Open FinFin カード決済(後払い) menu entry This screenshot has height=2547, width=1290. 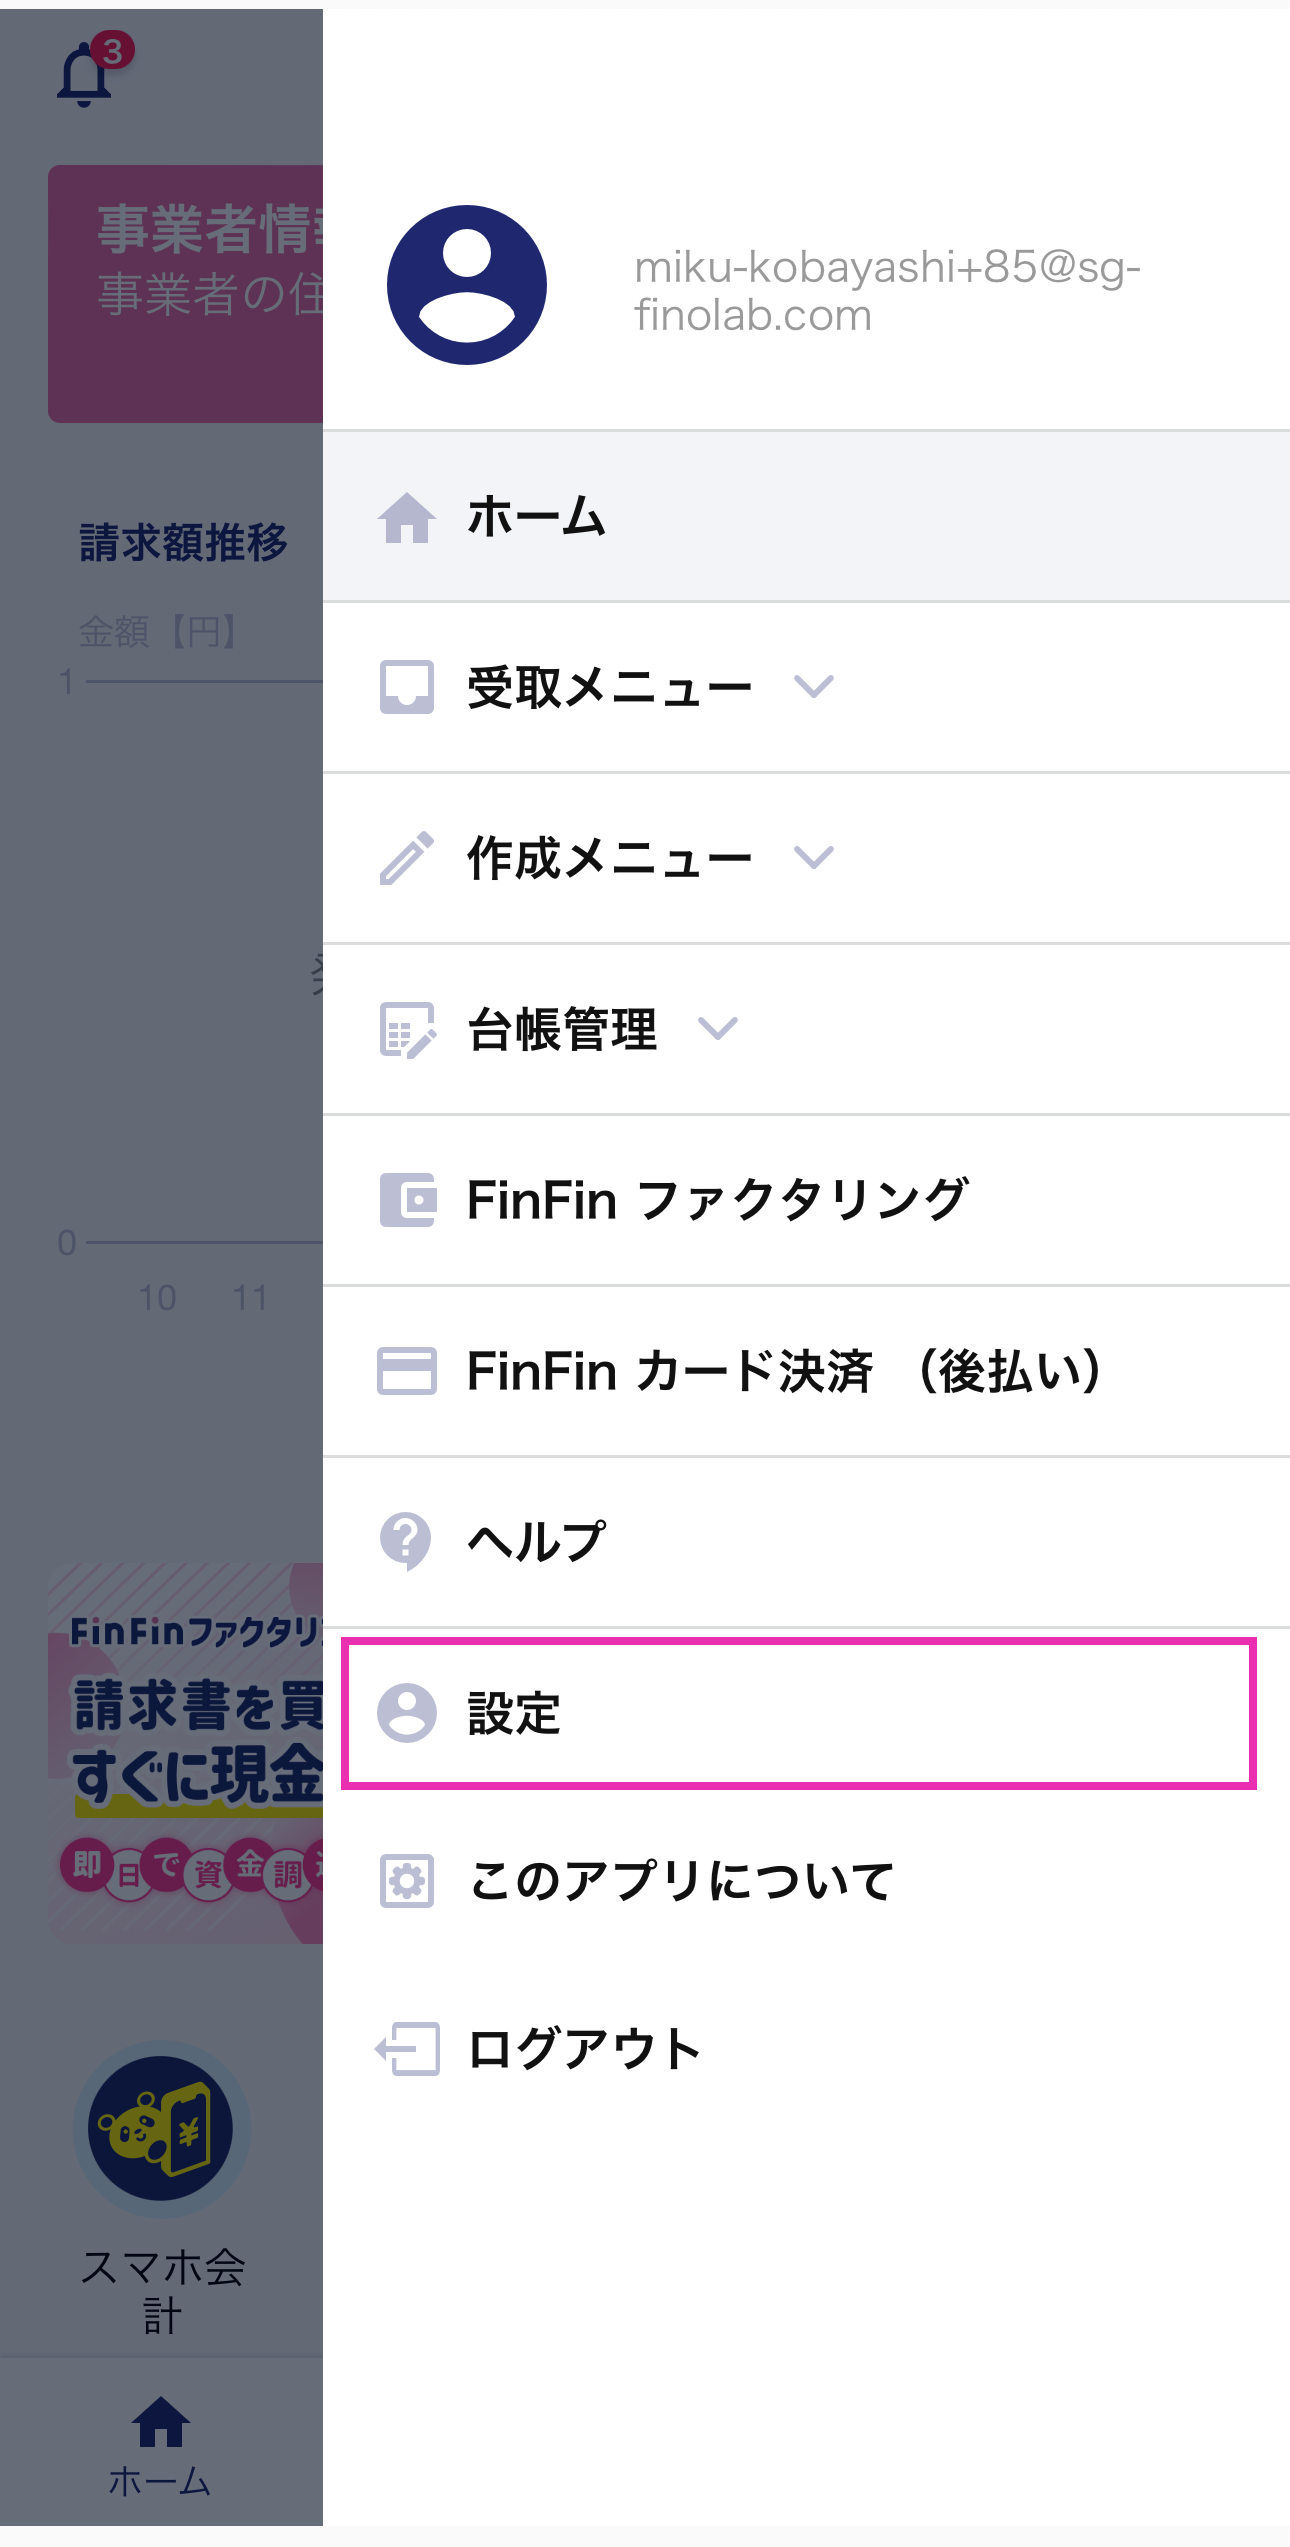tap(806, 1371)
